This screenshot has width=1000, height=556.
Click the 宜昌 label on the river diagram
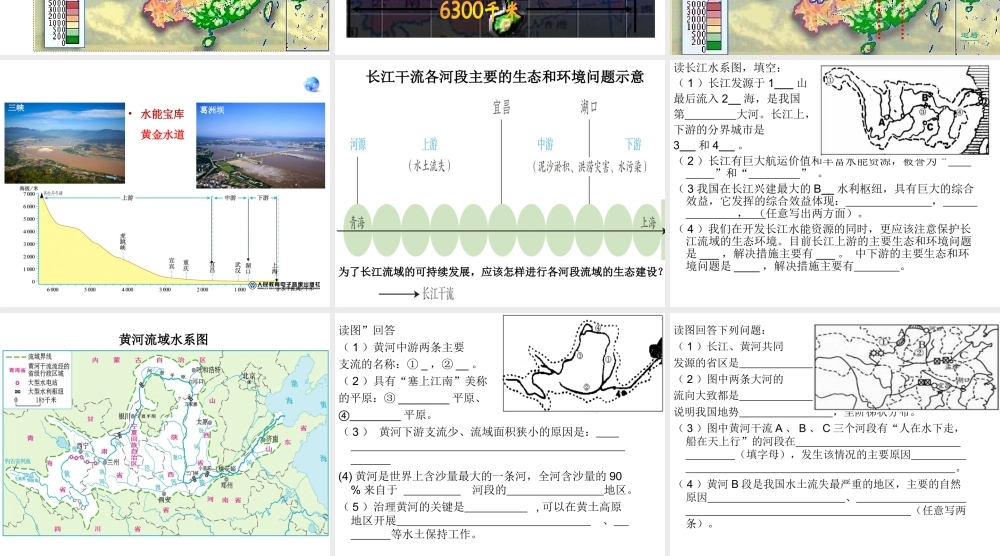501,107
